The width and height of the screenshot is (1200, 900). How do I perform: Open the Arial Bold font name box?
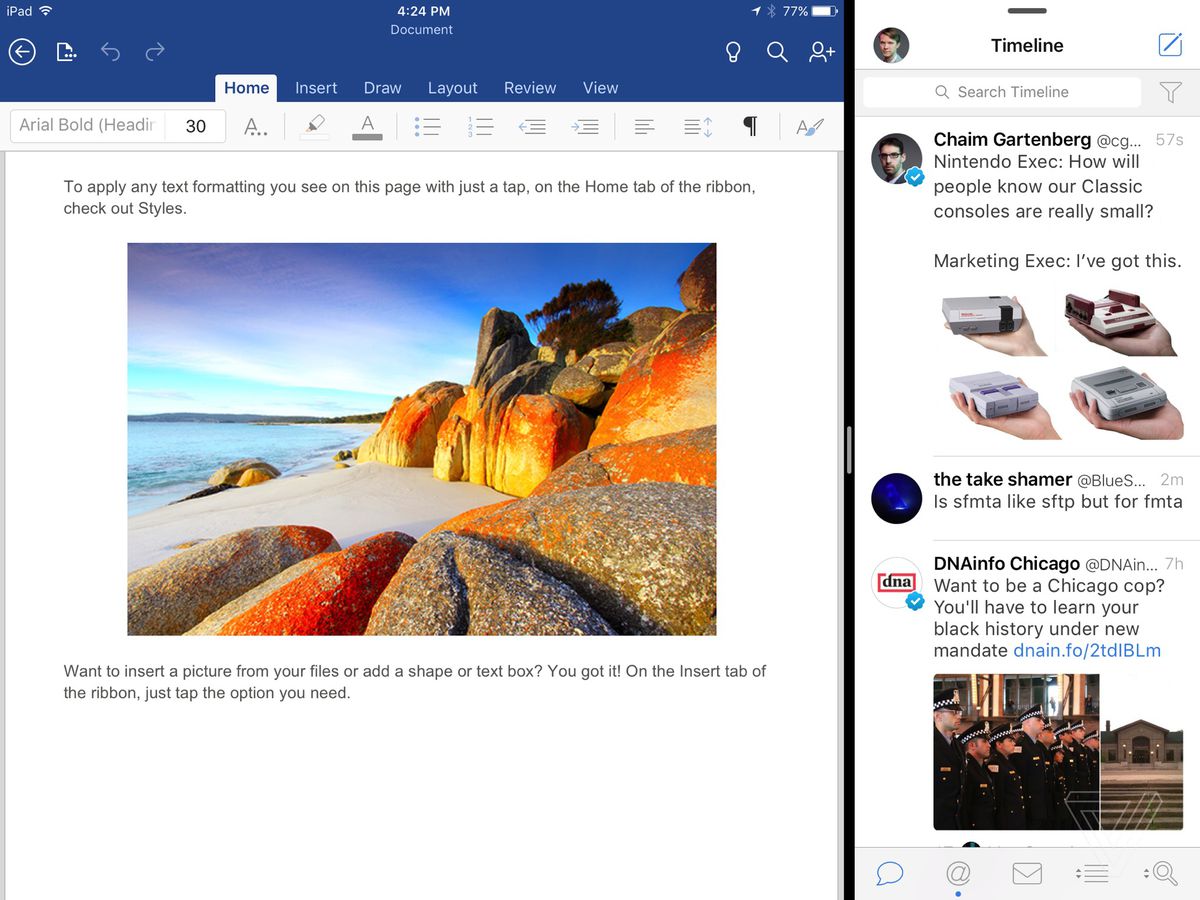87,126
